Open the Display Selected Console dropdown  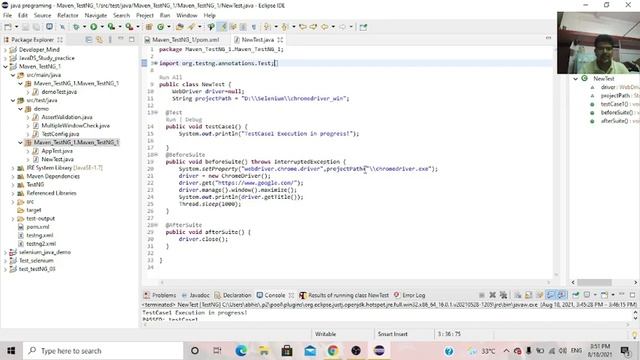click(x=595, y=295)
